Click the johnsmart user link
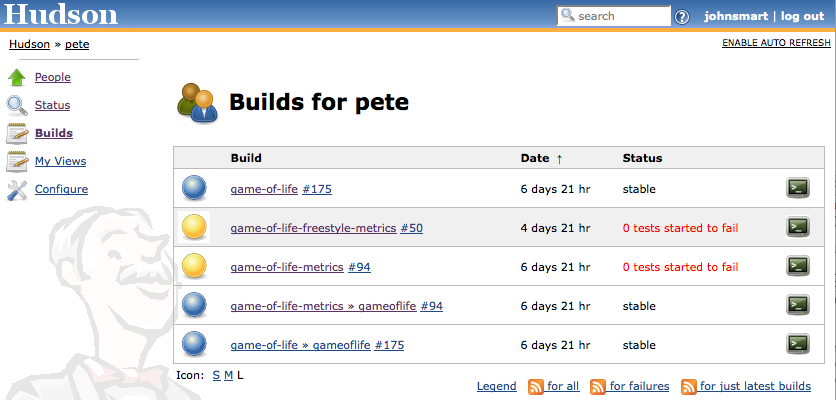Screen dimensions: 836x400 click(x=736, y=16)
